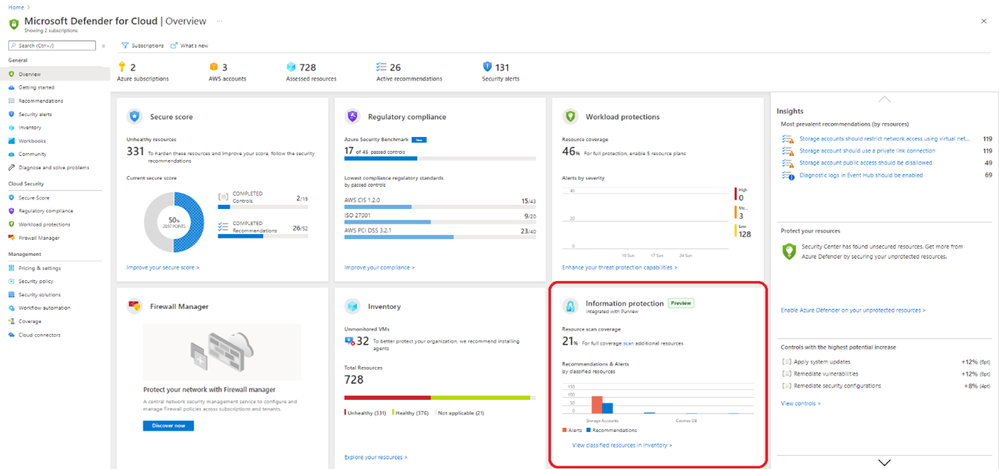Screen dimensions: 999x469
Task: Select Workload protections in the sidebar
Action: [44, 224]
